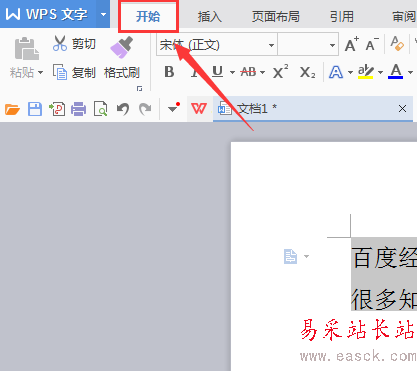
Task: Click the undo arrow icon
Action: coord(123,109)
